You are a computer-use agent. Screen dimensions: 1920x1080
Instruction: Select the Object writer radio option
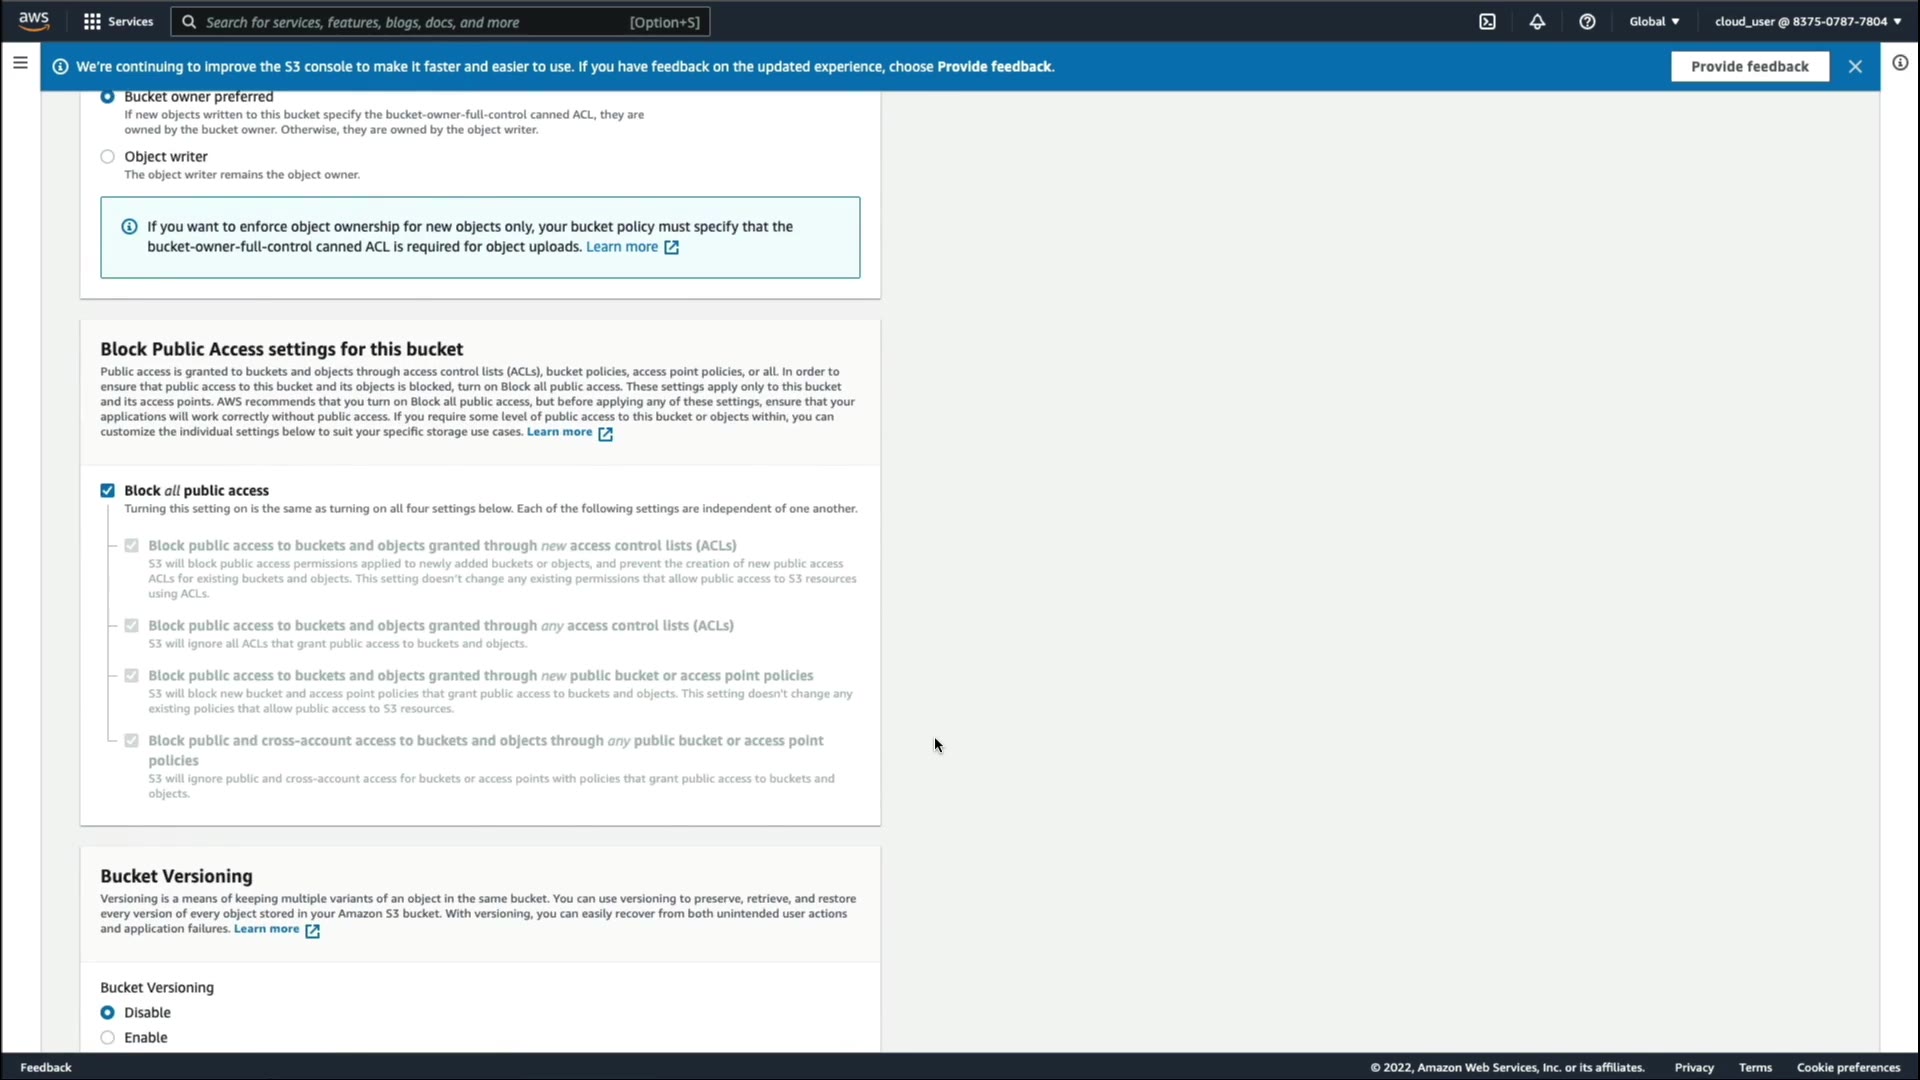pos(107,157)
